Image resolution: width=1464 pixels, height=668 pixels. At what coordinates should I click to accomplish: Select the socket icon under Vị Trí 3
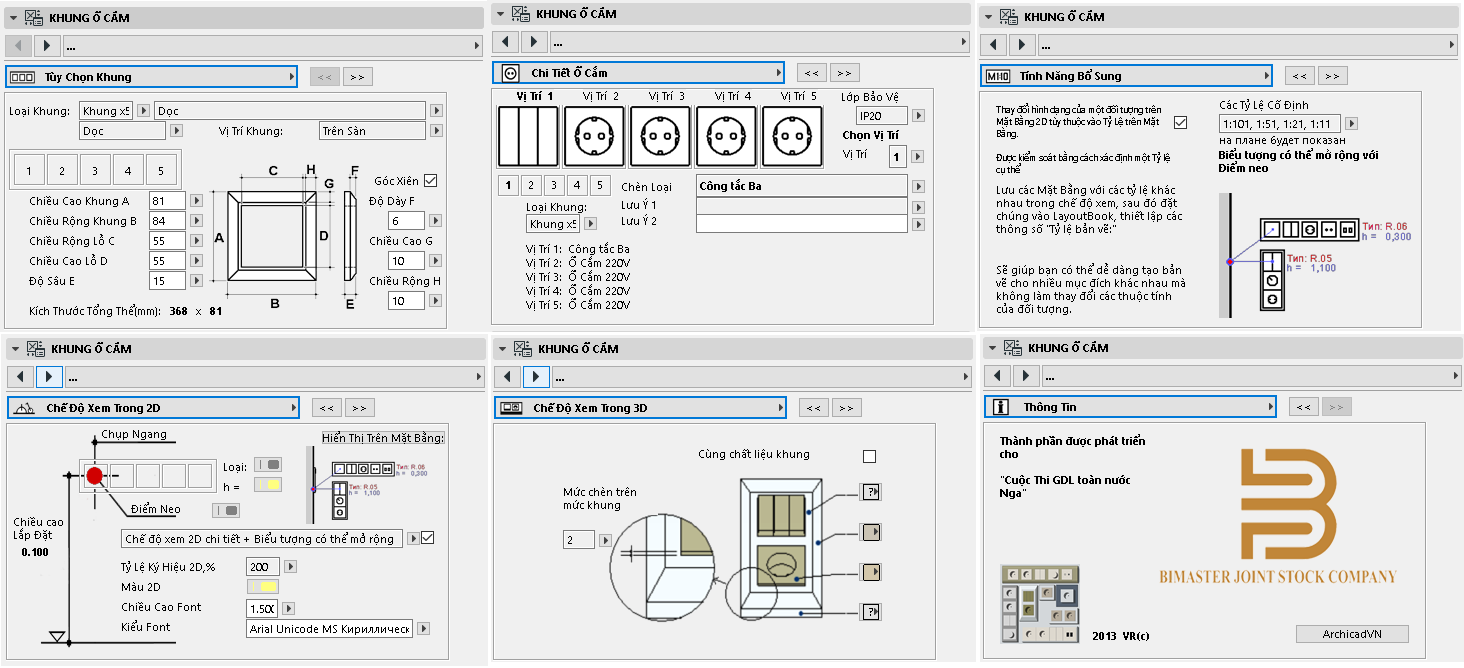(660, 136)
